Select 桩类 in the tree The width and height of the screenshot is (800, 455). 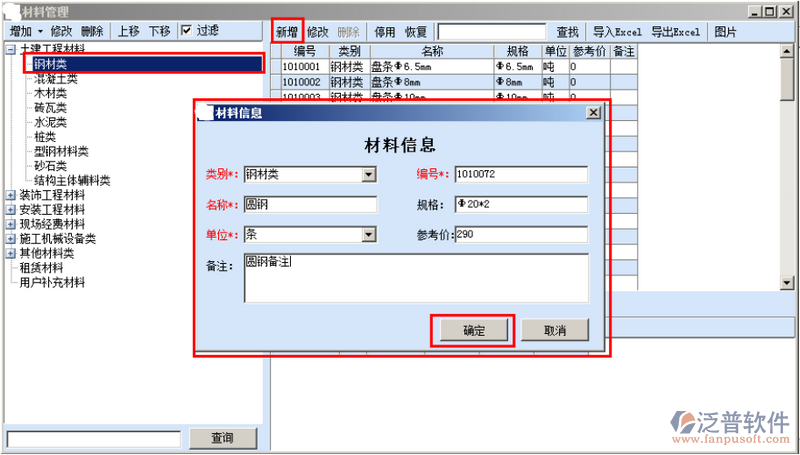(45, 137)
